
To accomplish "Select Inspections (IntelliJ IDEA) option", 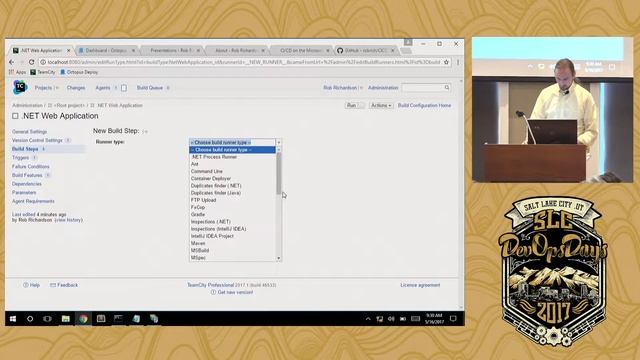I will [x=233, y=229].
